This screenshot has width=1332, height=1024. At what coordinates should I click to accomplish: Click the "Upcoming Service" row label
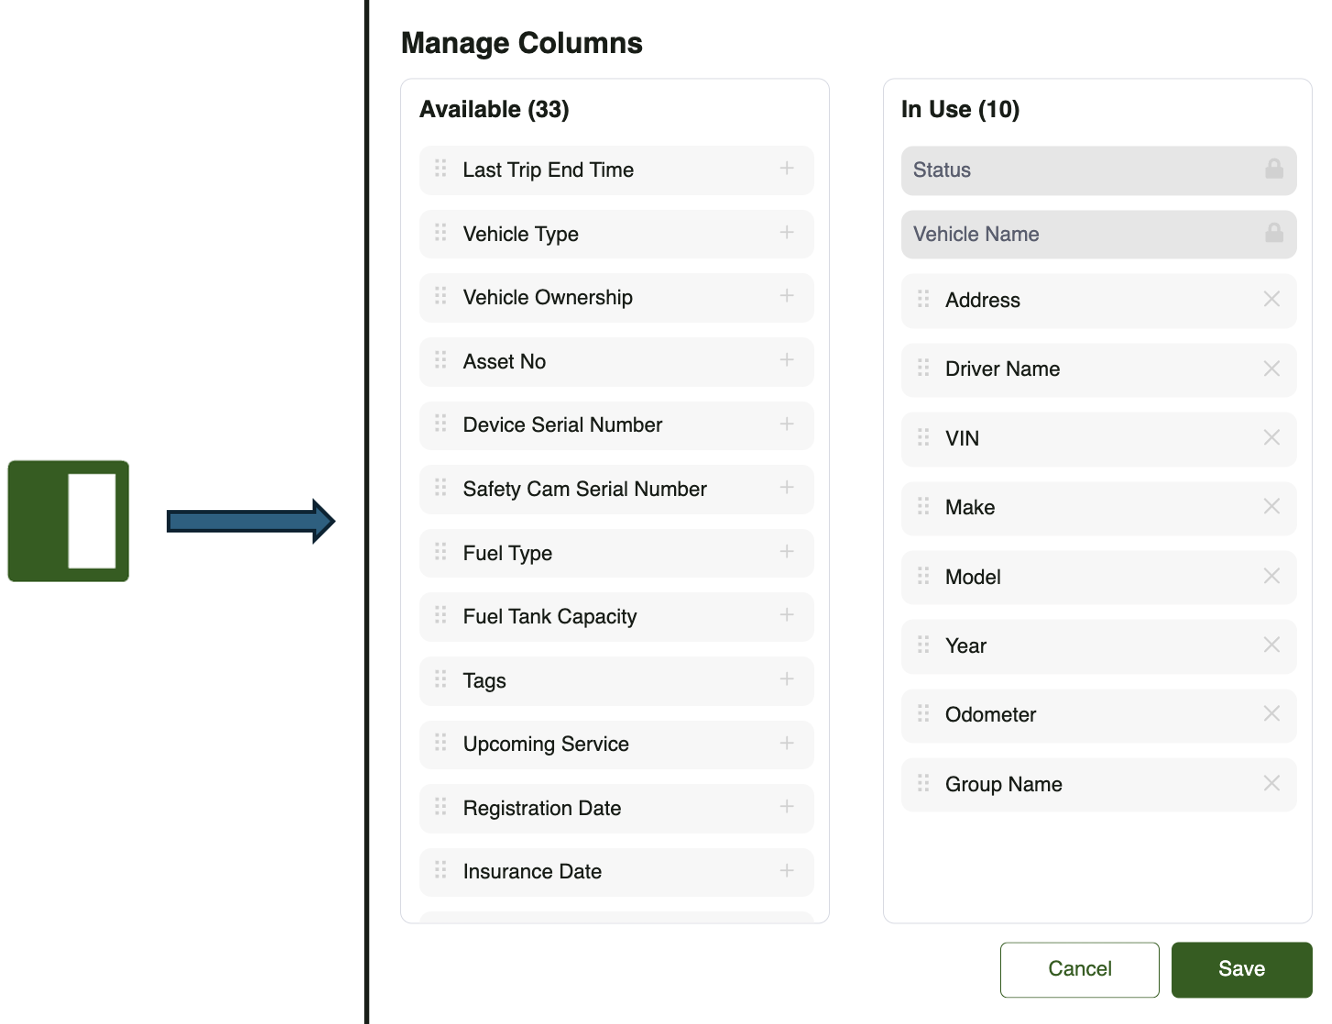coord(546,744)
